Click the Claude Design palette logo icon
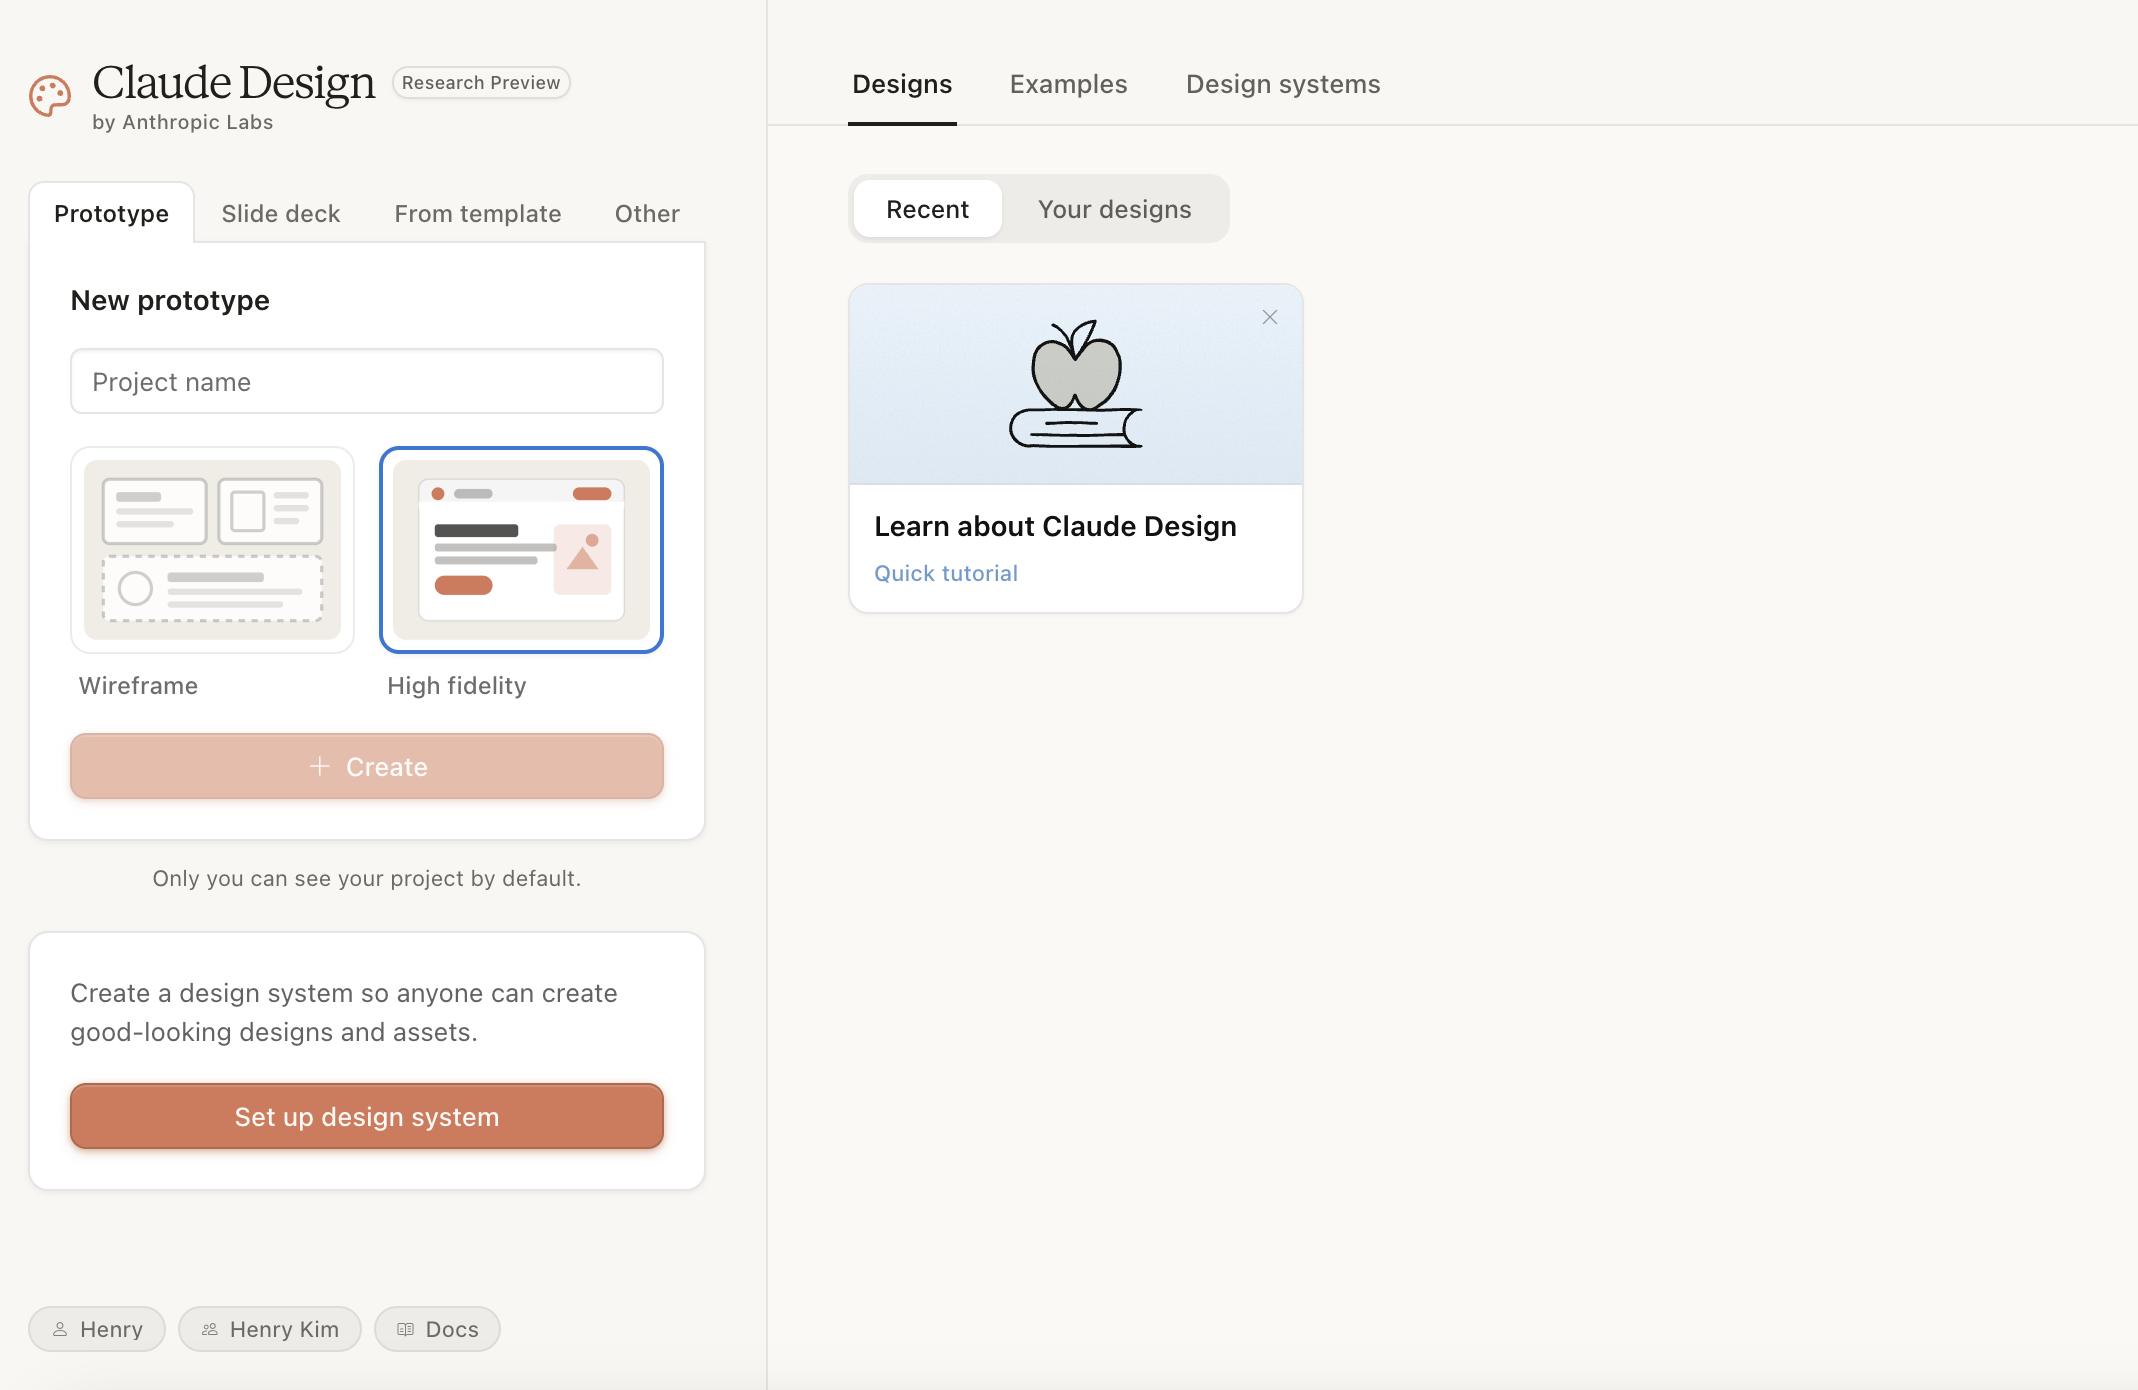Screen dimensions: 2138x1390 (x=50, y=96)
